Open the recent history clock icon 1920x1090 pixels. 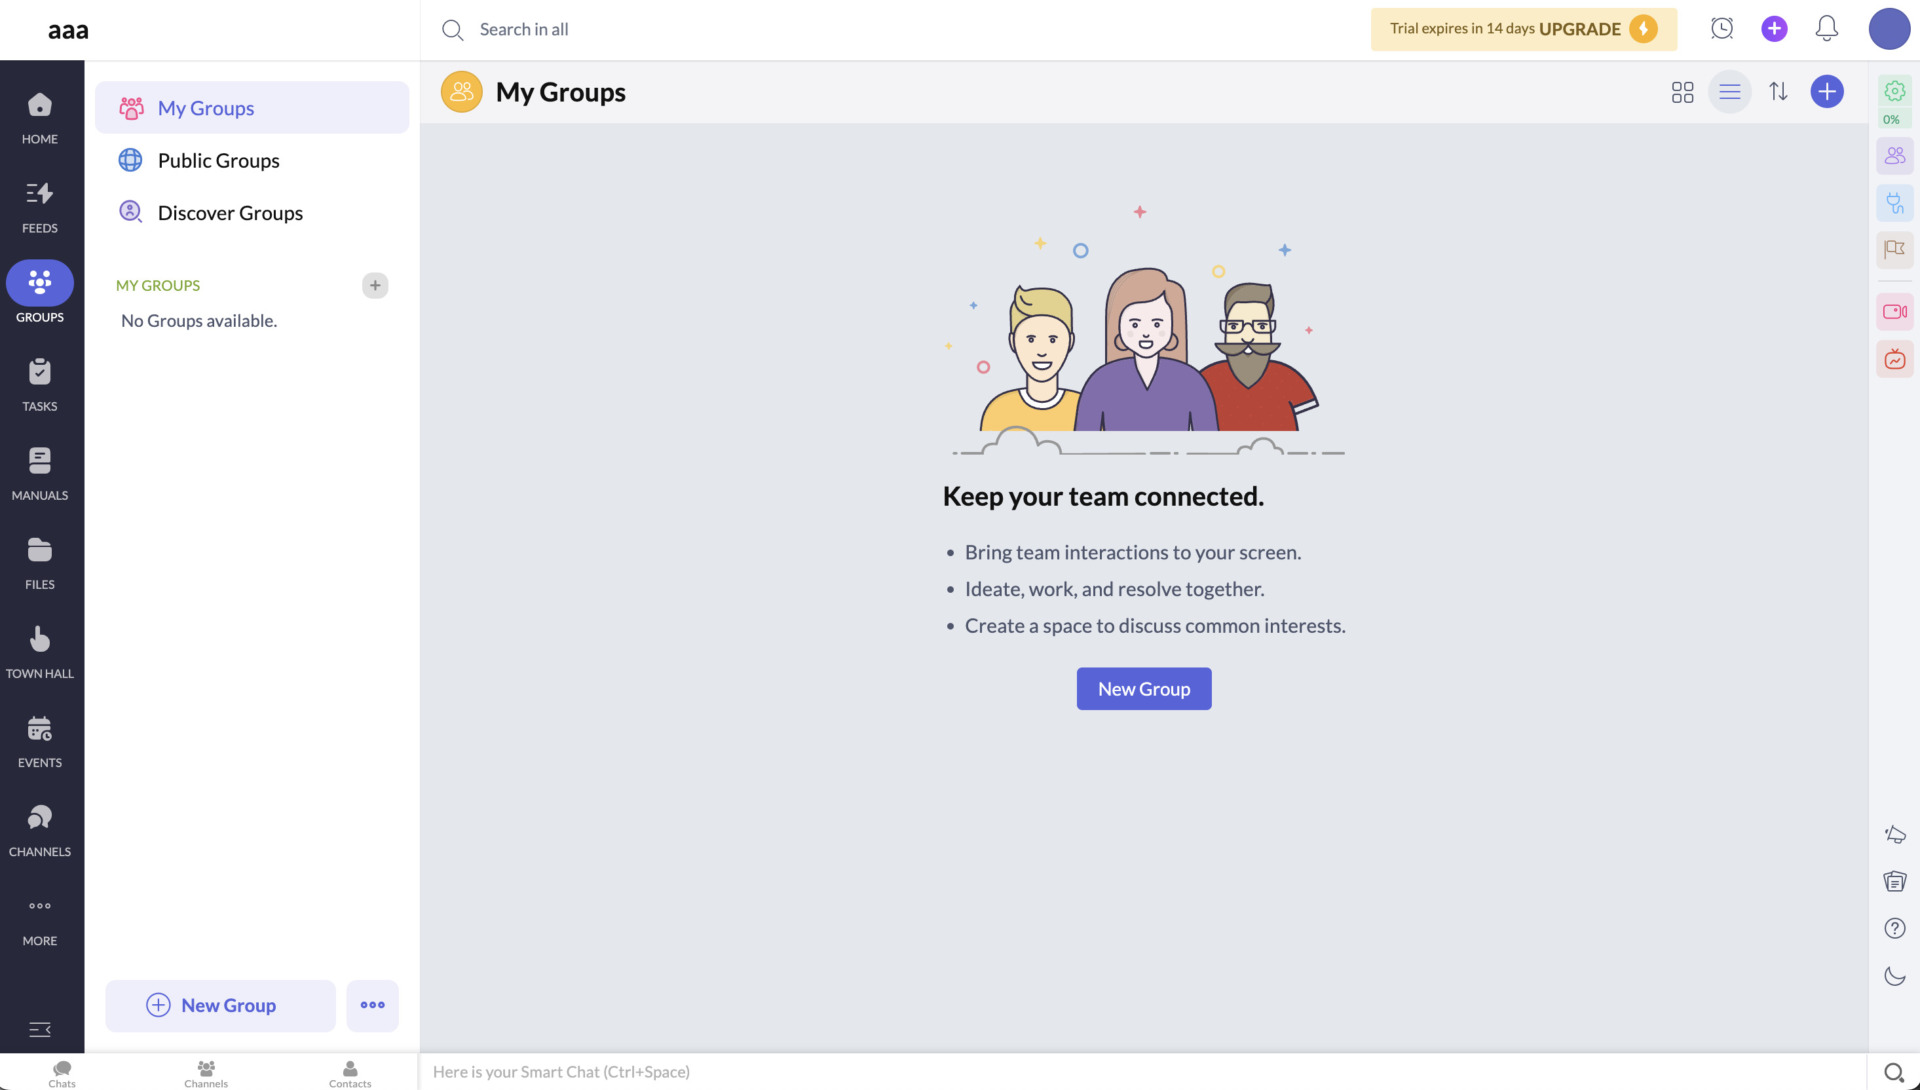[x=1722, y=28]
